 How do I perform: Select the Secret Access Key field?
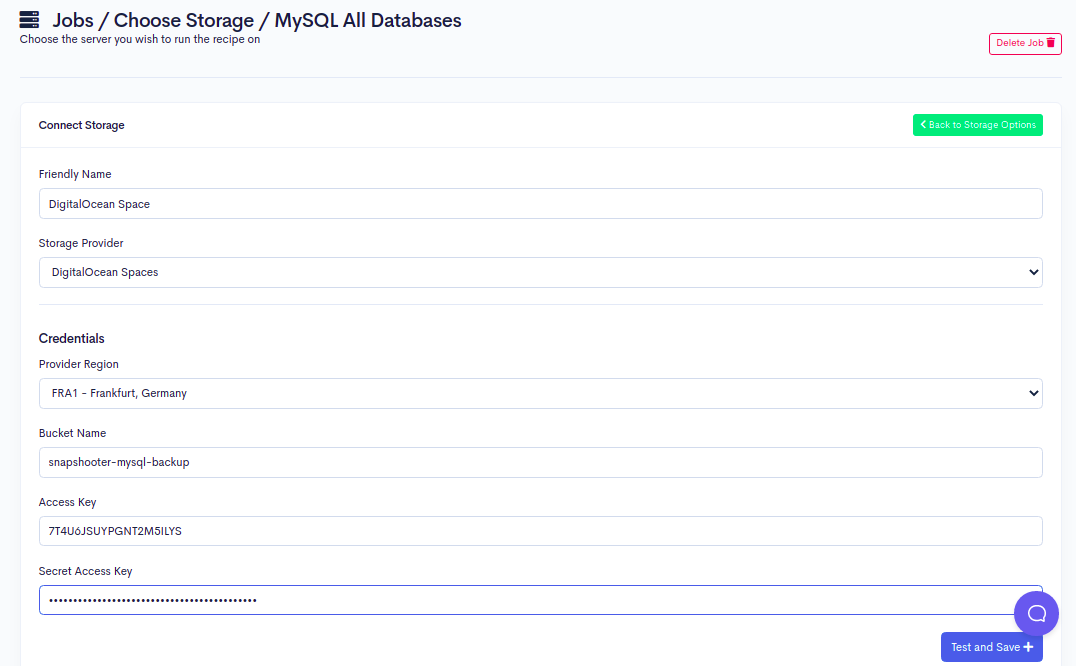click(x=541, y=600)
